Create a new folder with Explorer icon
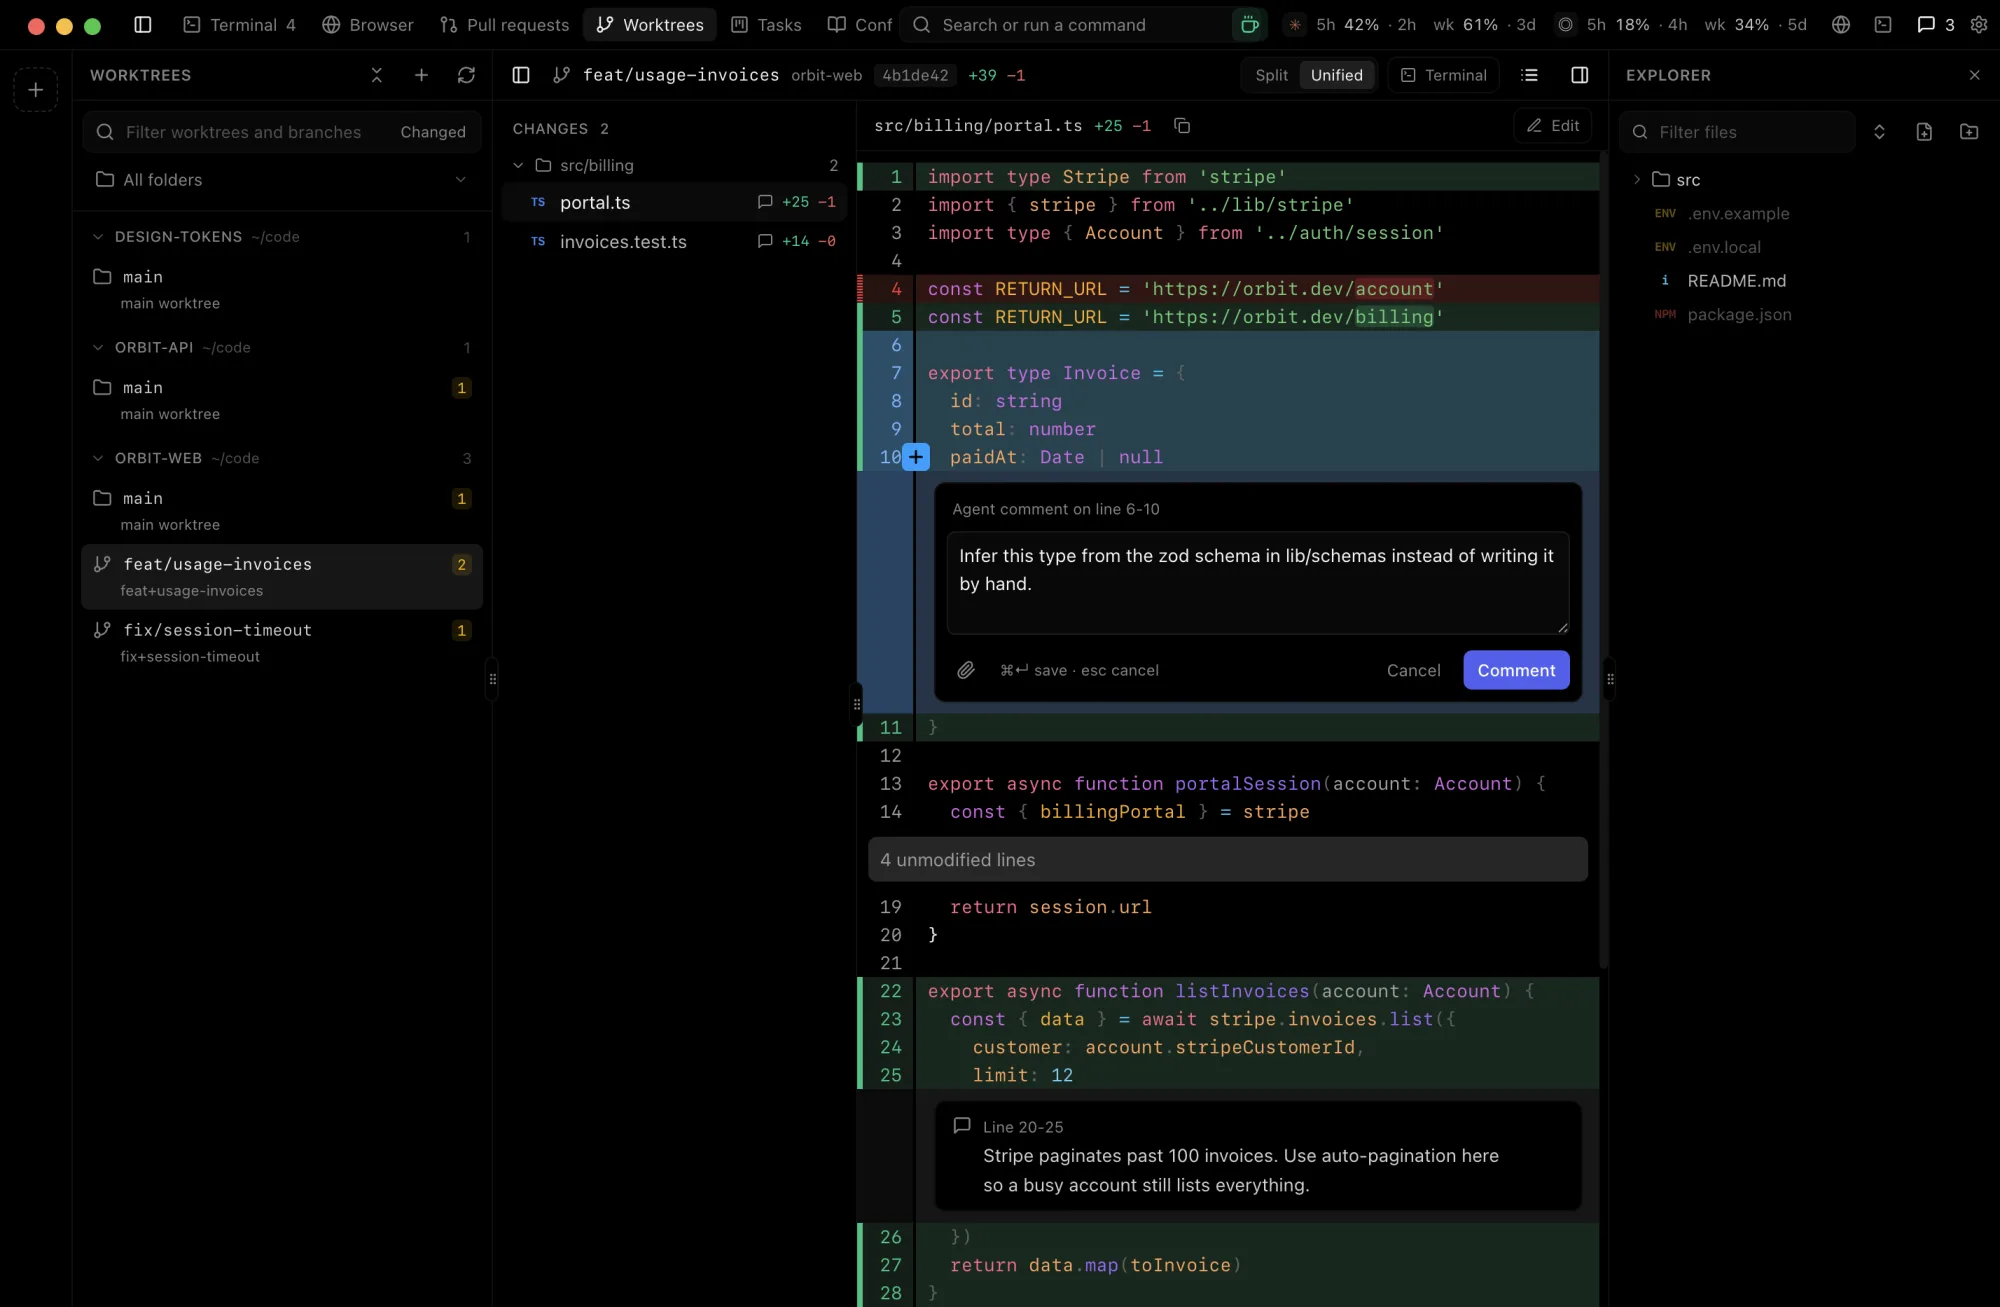Screen dimensions: 2000x1307 (1969, 132)
